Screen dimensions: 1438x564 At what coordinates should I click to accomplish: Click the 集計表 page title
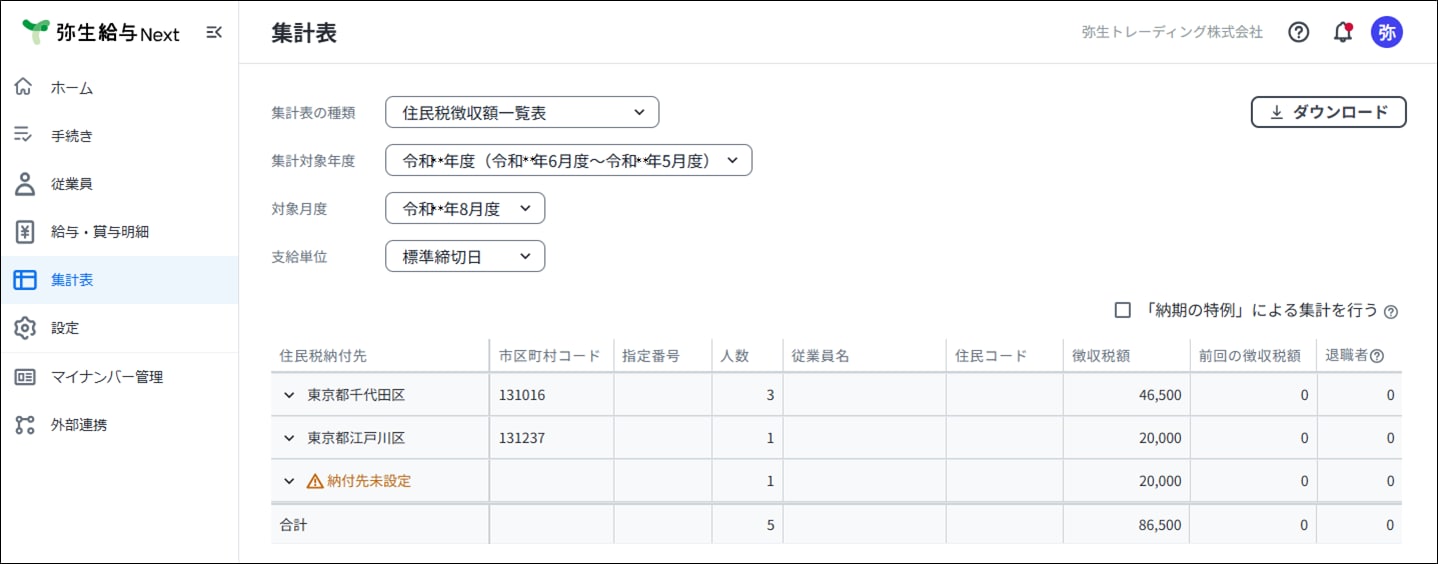coord(304,33)
